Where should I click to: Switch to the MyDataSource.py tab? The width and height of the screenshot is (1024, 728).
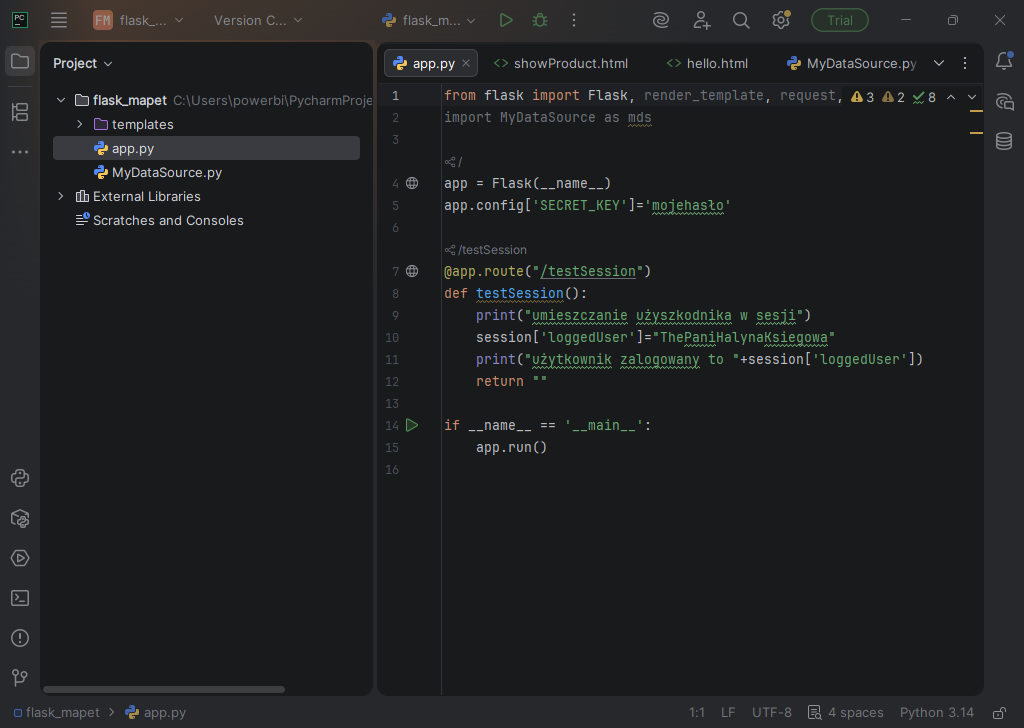tap(852, 63)
